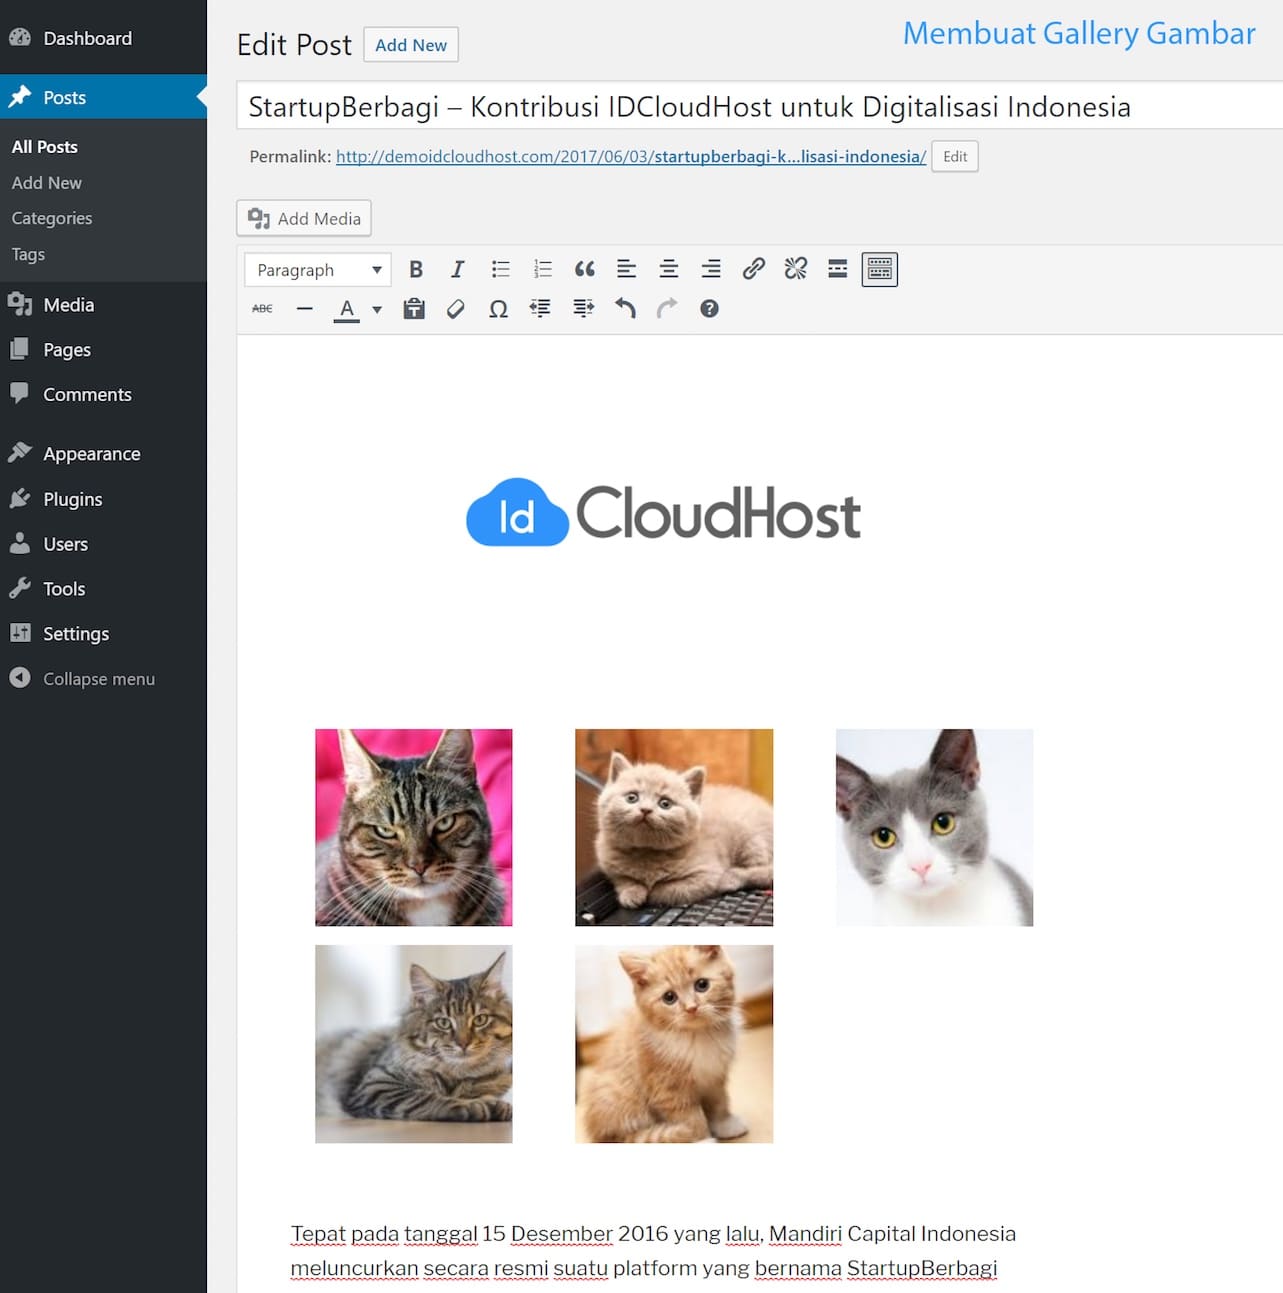Open the permalink to the post
This screenshot has width=1283, height=1293.
pos(630,156)
